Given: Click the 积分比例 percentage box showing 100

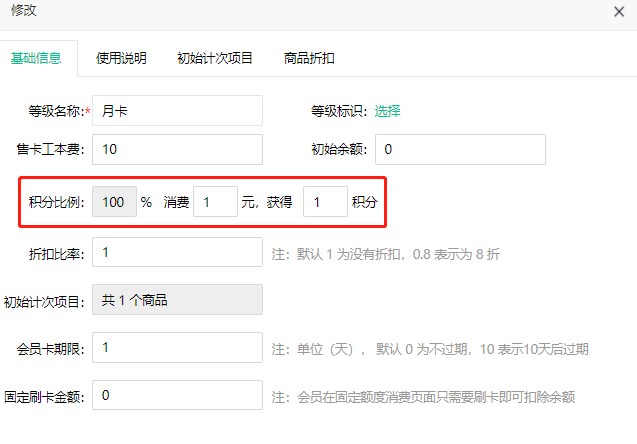Looking at the screenshot, I should tap(113, 201).
